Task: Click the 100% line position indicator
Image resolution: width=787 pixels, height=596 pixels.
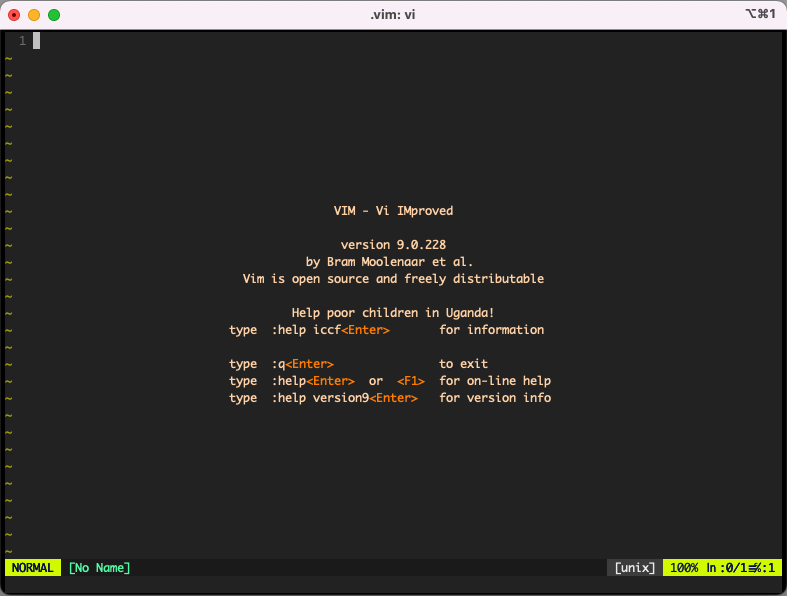Action: [684, 568]
